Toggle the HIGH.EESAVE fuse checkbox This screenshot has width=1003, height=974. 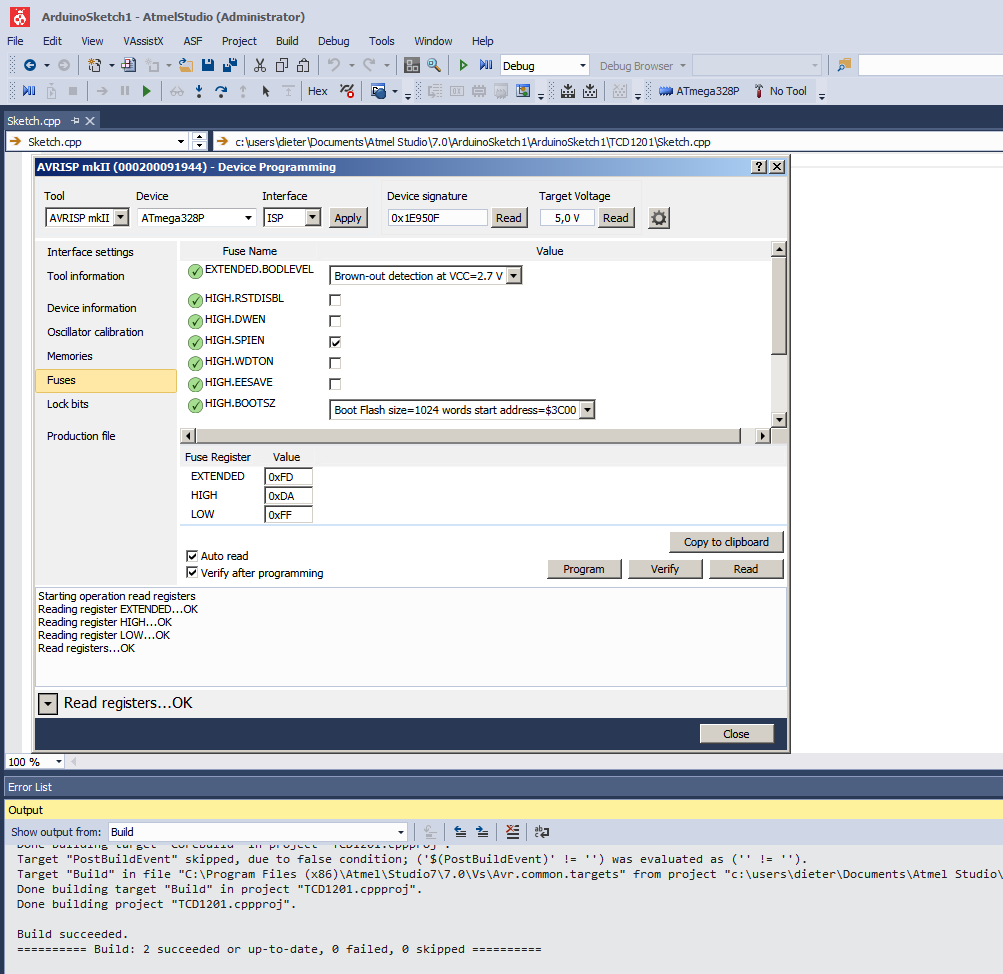[335, 384]
